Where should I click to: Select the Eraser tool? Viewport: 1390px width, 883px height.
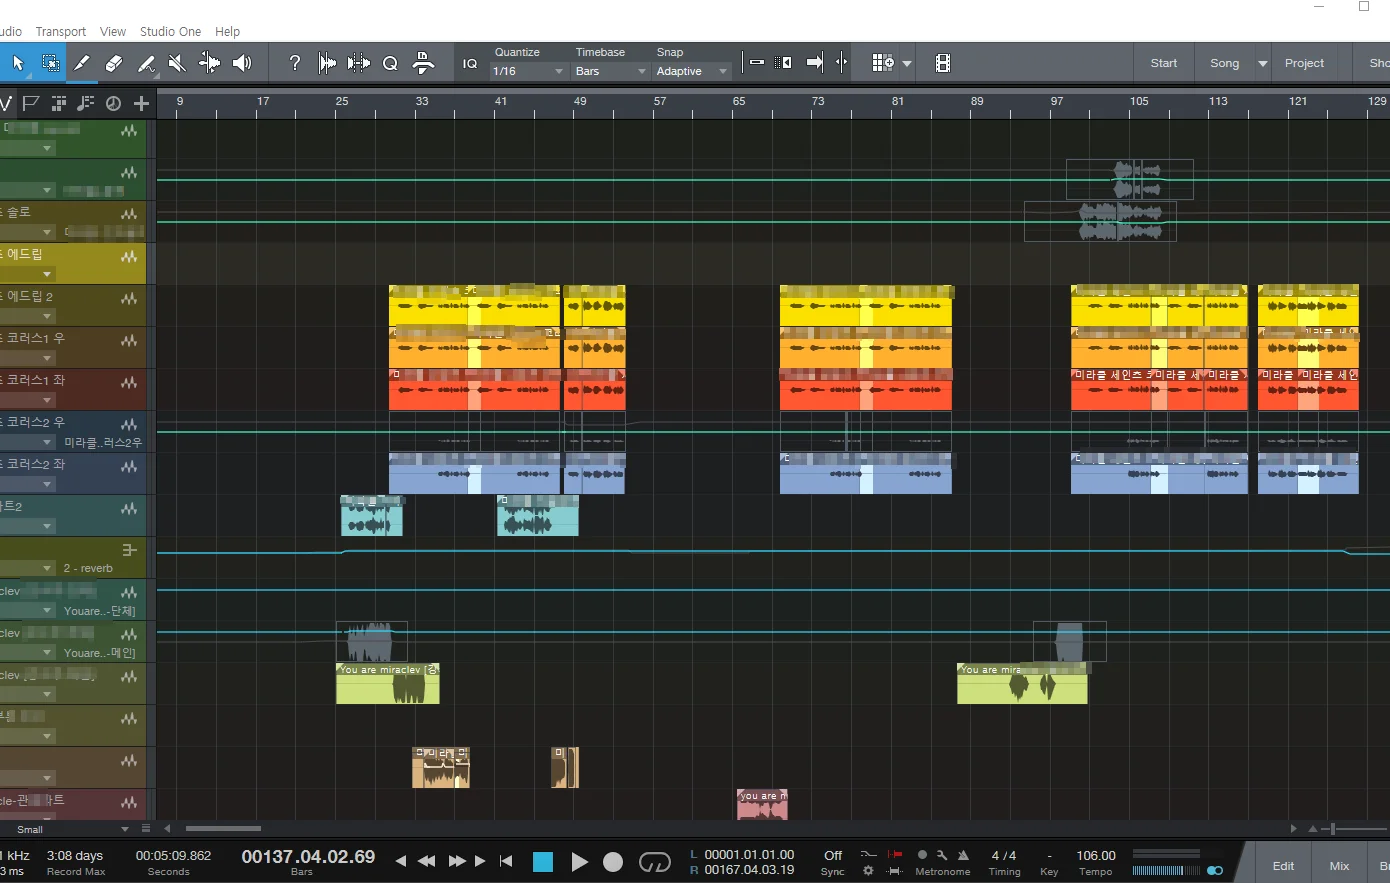pyautogui.click(x=114, y=63)
